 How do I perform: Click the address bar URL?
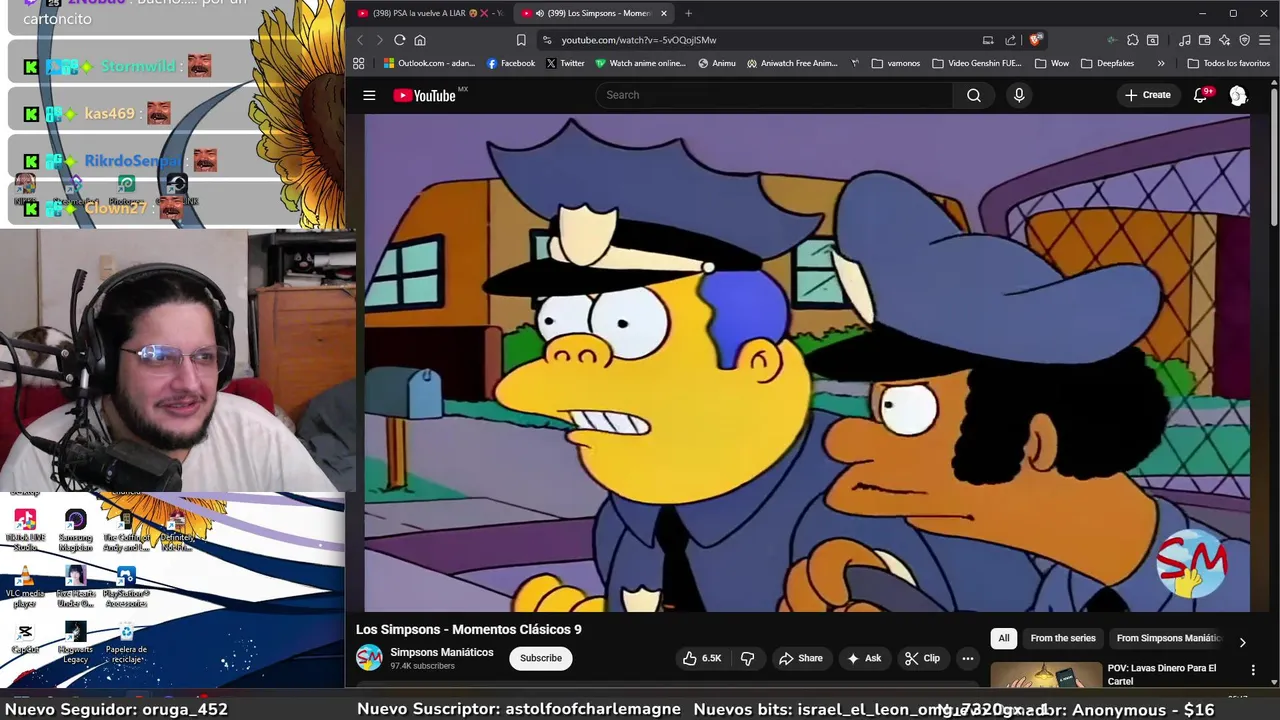pos(639,40)
